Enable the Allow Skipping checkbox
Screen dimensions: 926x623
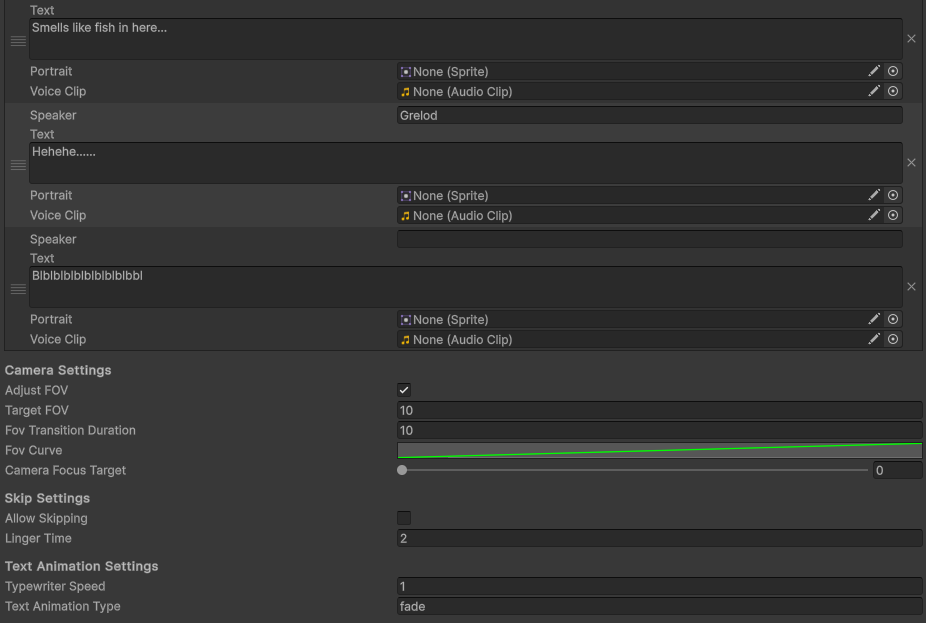point(404,518)
